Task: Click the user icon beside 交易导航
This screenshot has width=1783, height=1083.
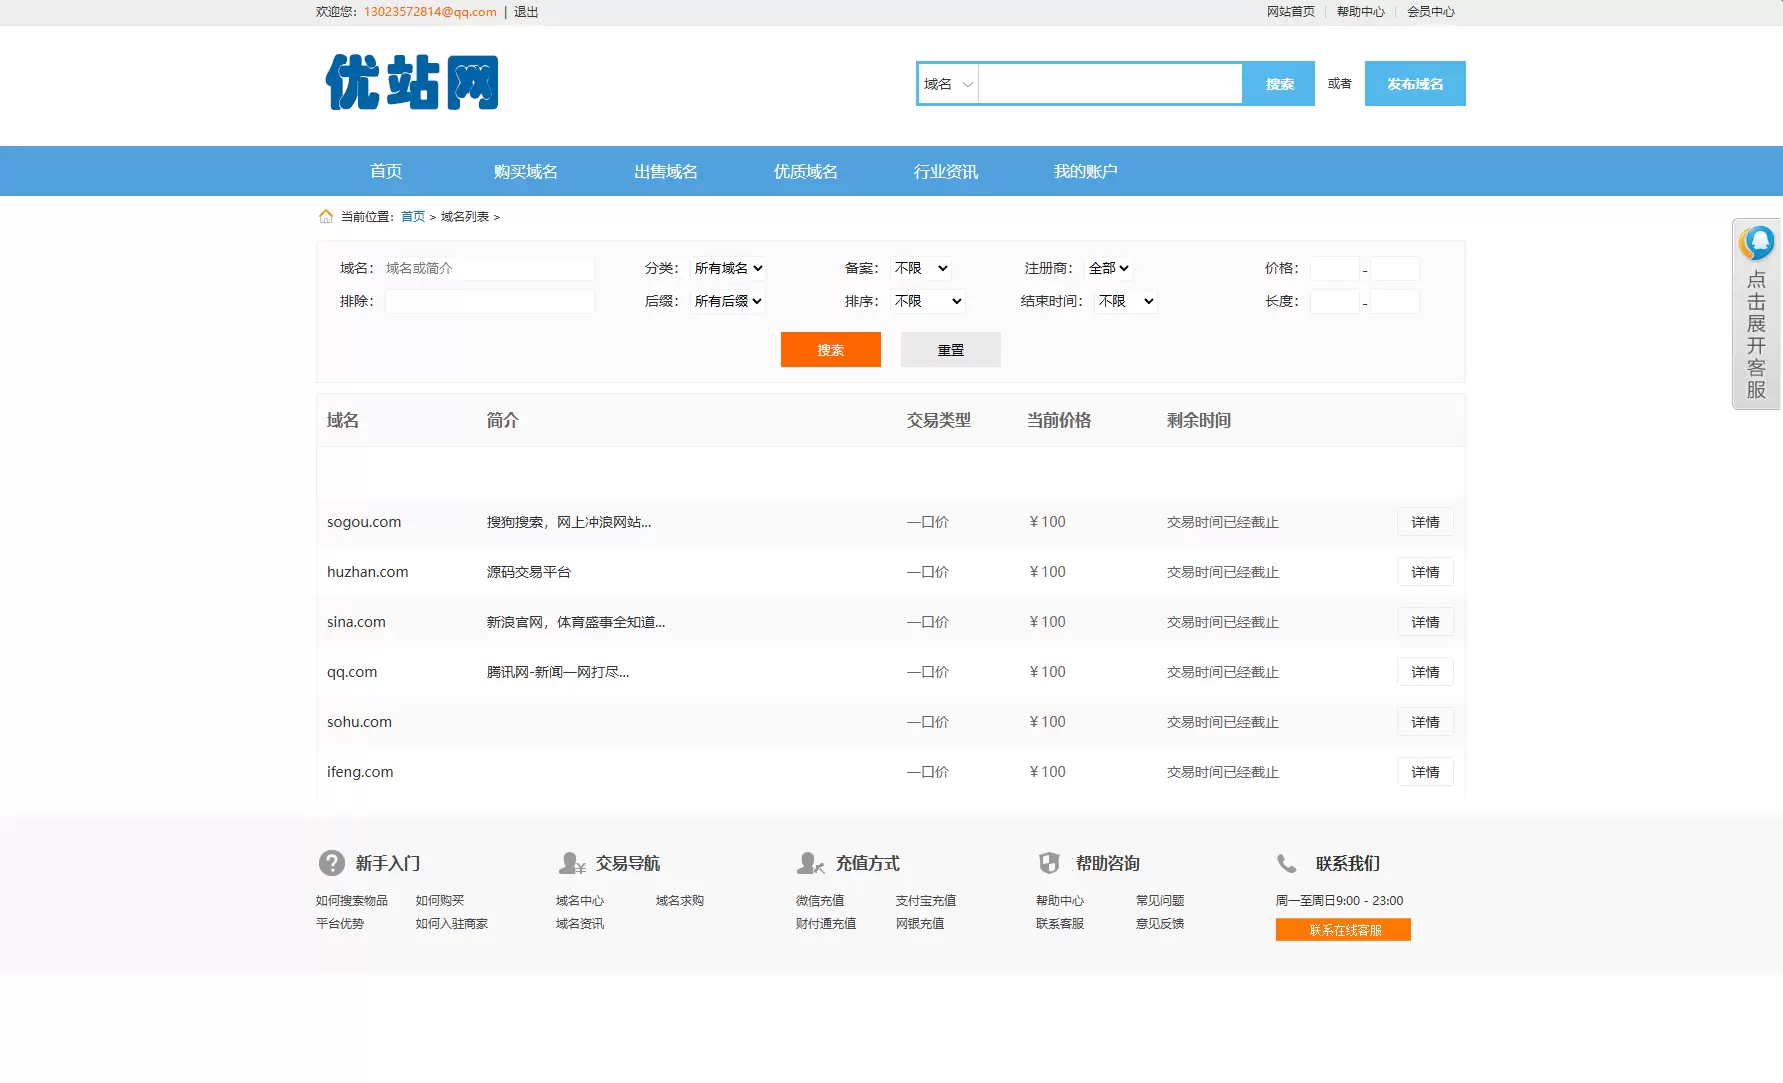Action: (572, 863)
